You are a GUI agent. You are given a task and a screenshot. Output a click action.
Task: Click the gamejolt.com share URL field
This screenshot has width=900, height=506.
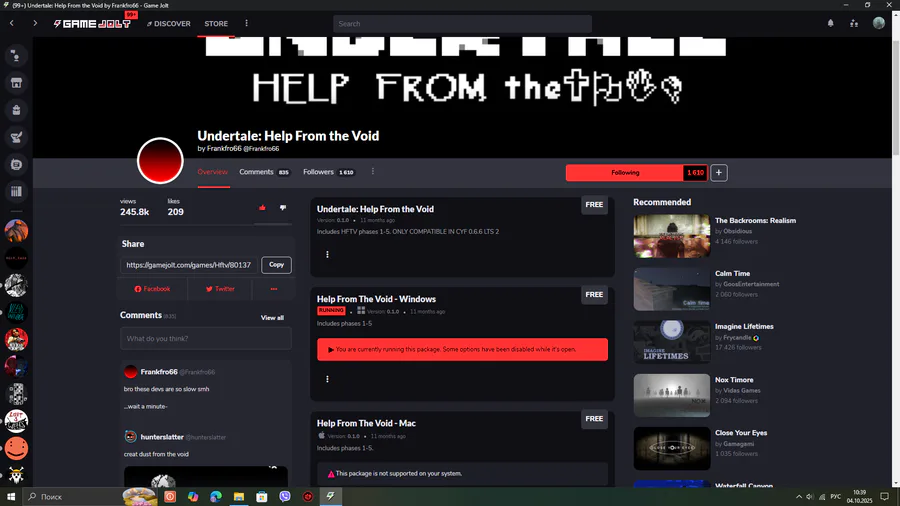[188, 265]
